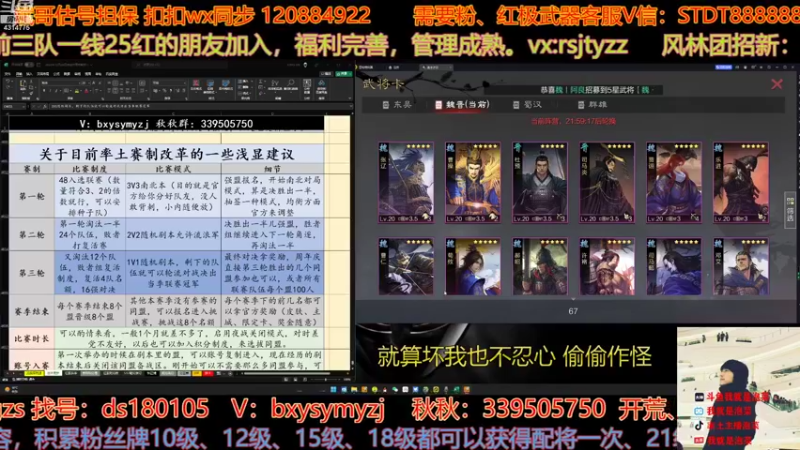Image resolution: width=800 pixels, height=450 pixels.
Task: Open the 筛选 filter button on panel edge
Action: [x=790, y=209]
